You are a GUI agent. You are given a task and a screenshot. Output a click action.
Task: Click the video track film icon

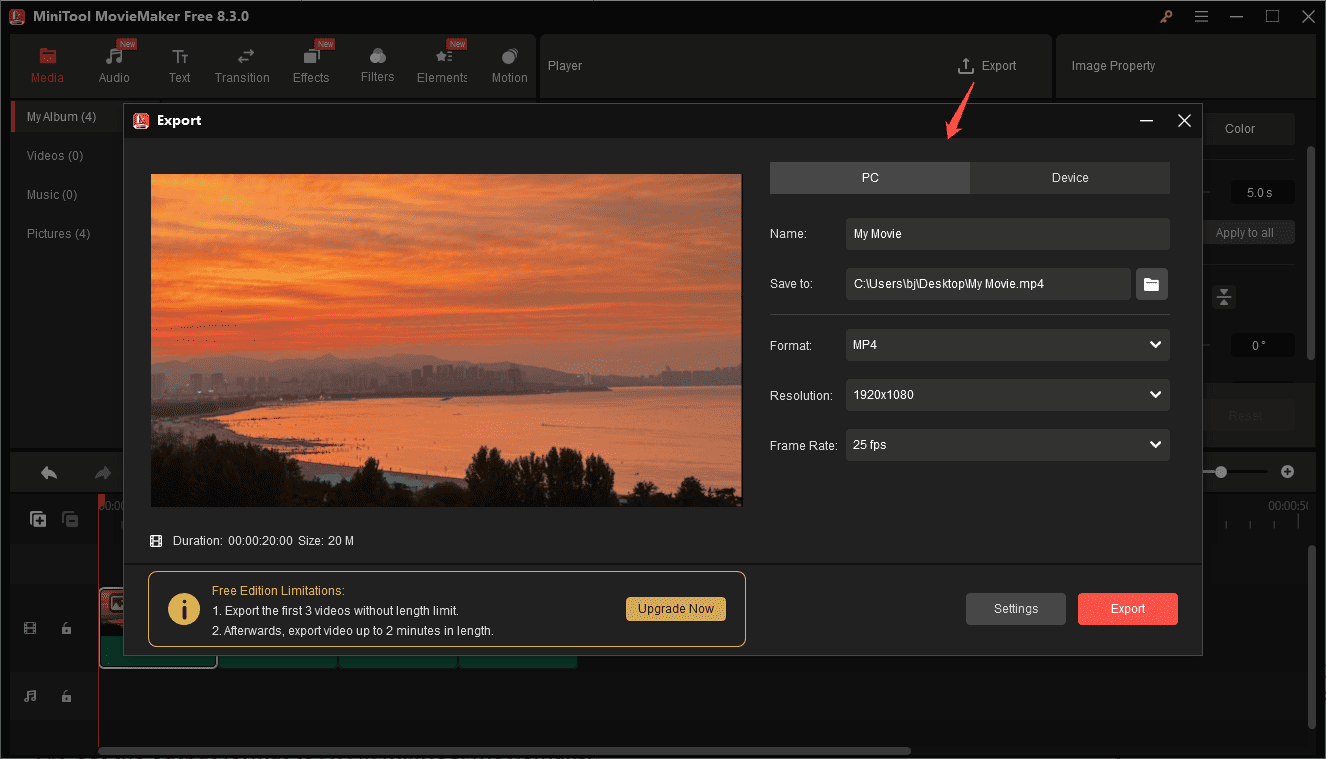30,629
